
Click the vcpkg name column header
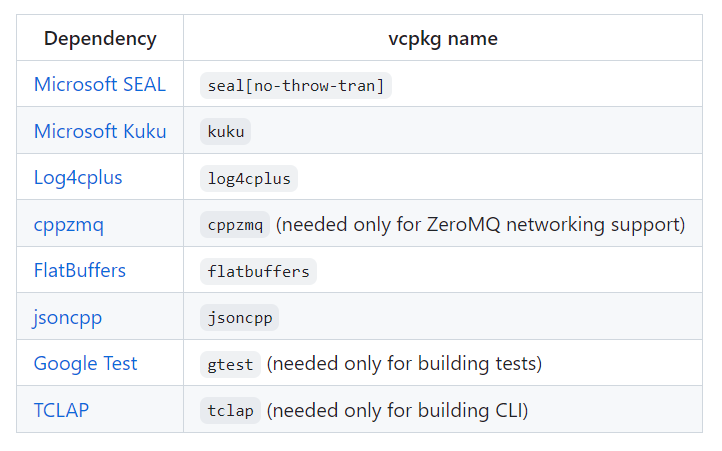pos(442,39)
